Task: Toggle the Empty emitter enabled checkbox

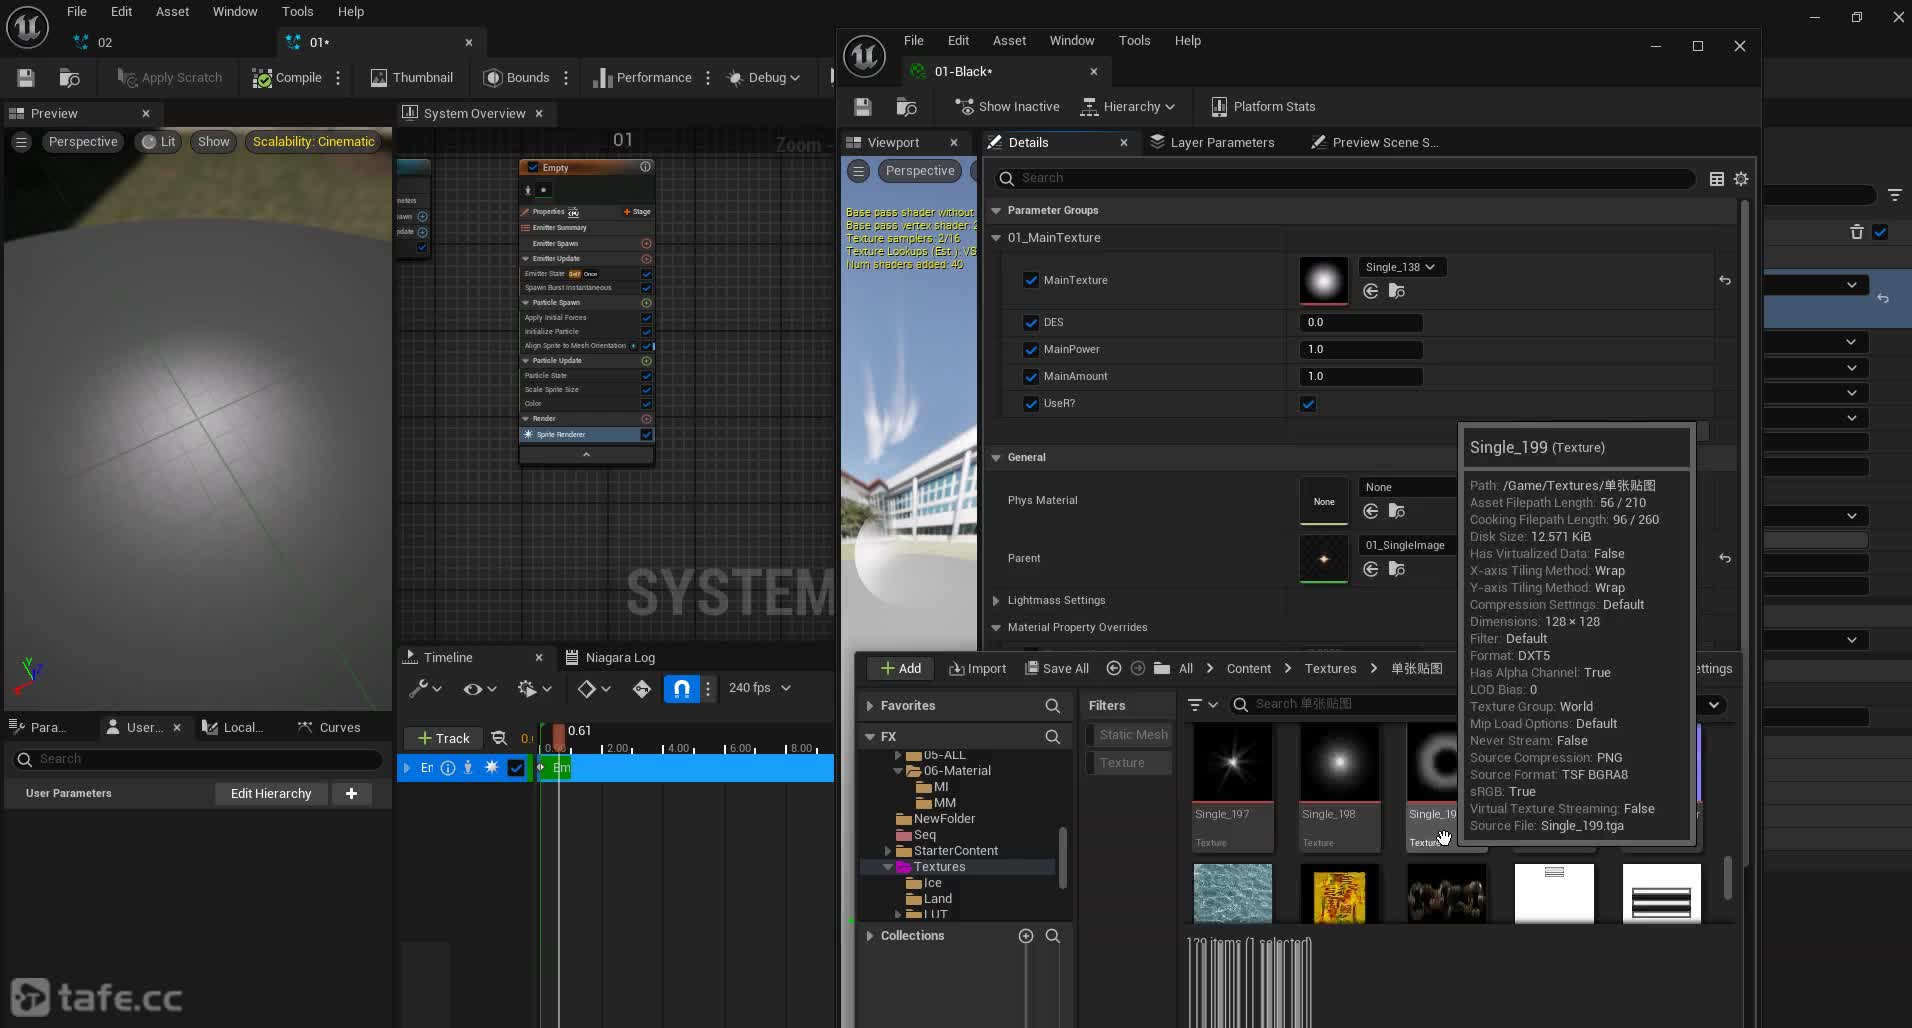Action: click(x=533, y=168)
